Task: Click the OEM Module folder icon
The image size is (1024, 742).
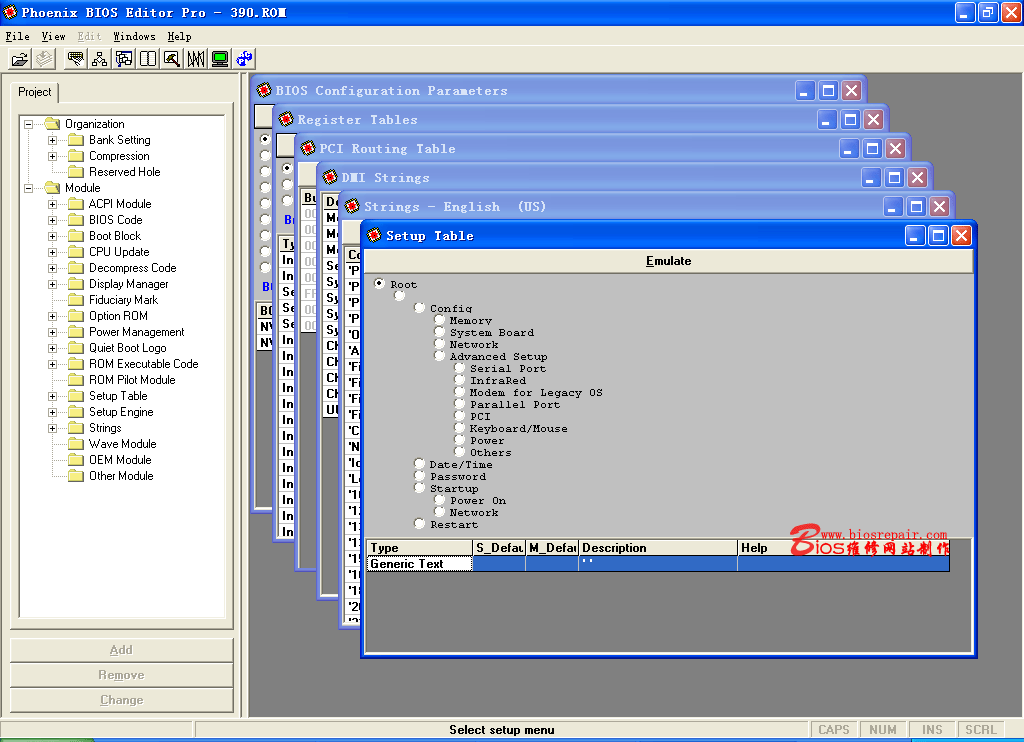Action: tap(76, 460)
